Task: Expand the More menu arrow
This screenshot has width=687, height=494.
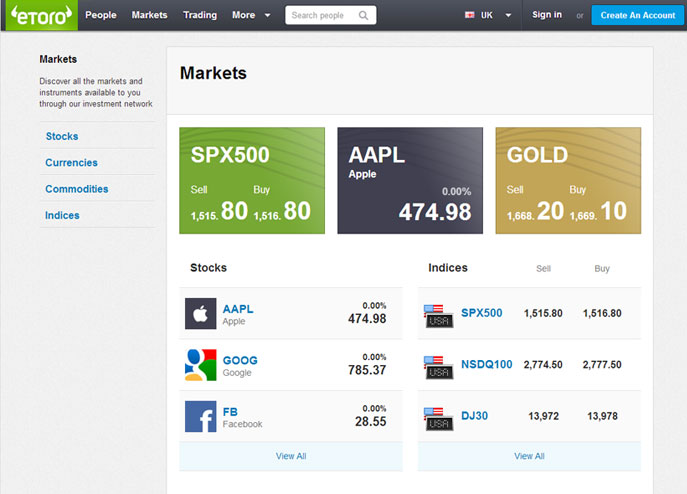Action: coord(267,15)
